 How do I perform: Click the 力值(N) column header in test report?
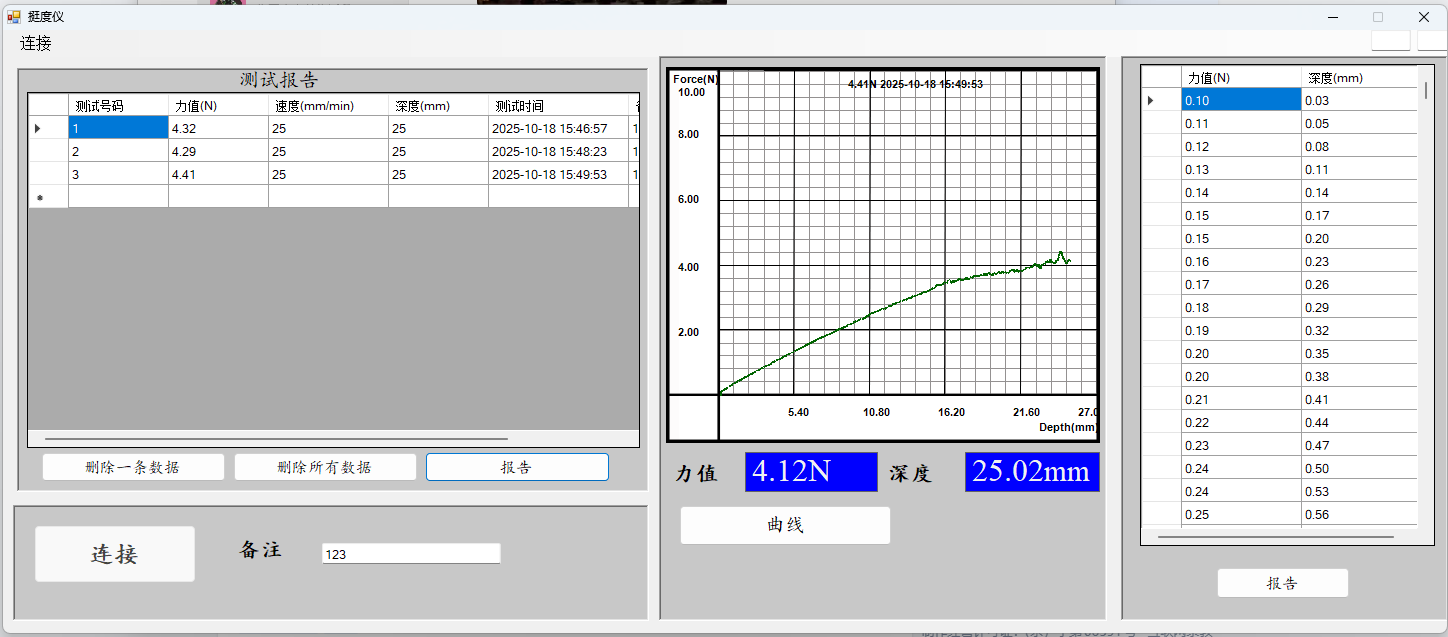(217, 105)
